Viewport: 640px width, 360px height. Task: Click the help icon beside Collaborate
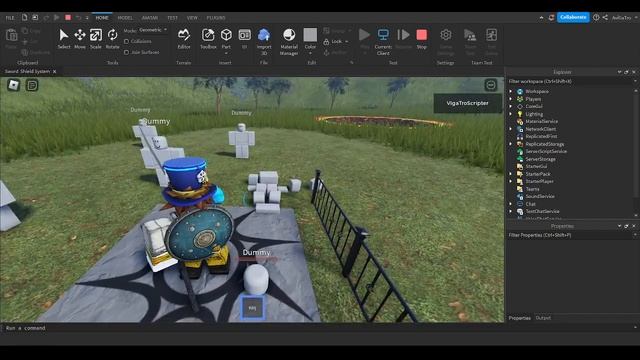tap(596, 18)
